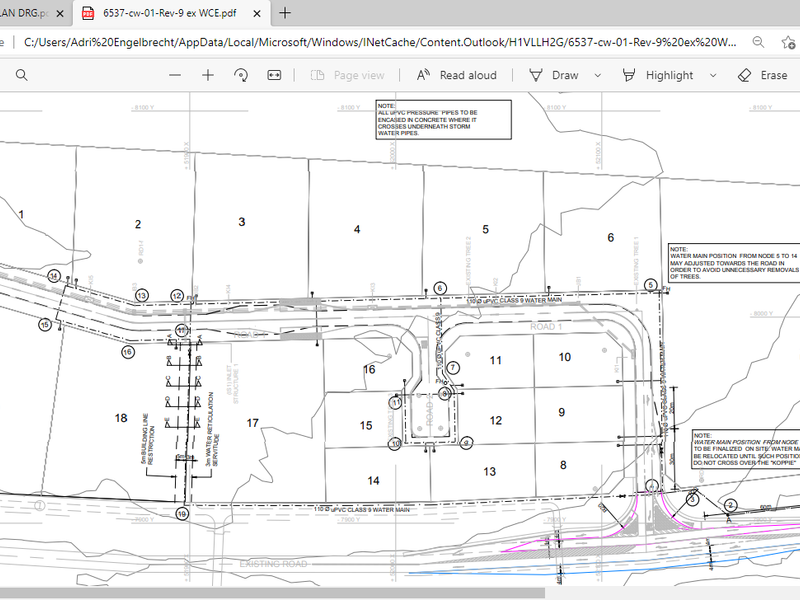Image resolution: width=800 pixels, height=600 pixels.
Task: Expand the Draw options dropdown arrow
Action: (x=598, y=75)
